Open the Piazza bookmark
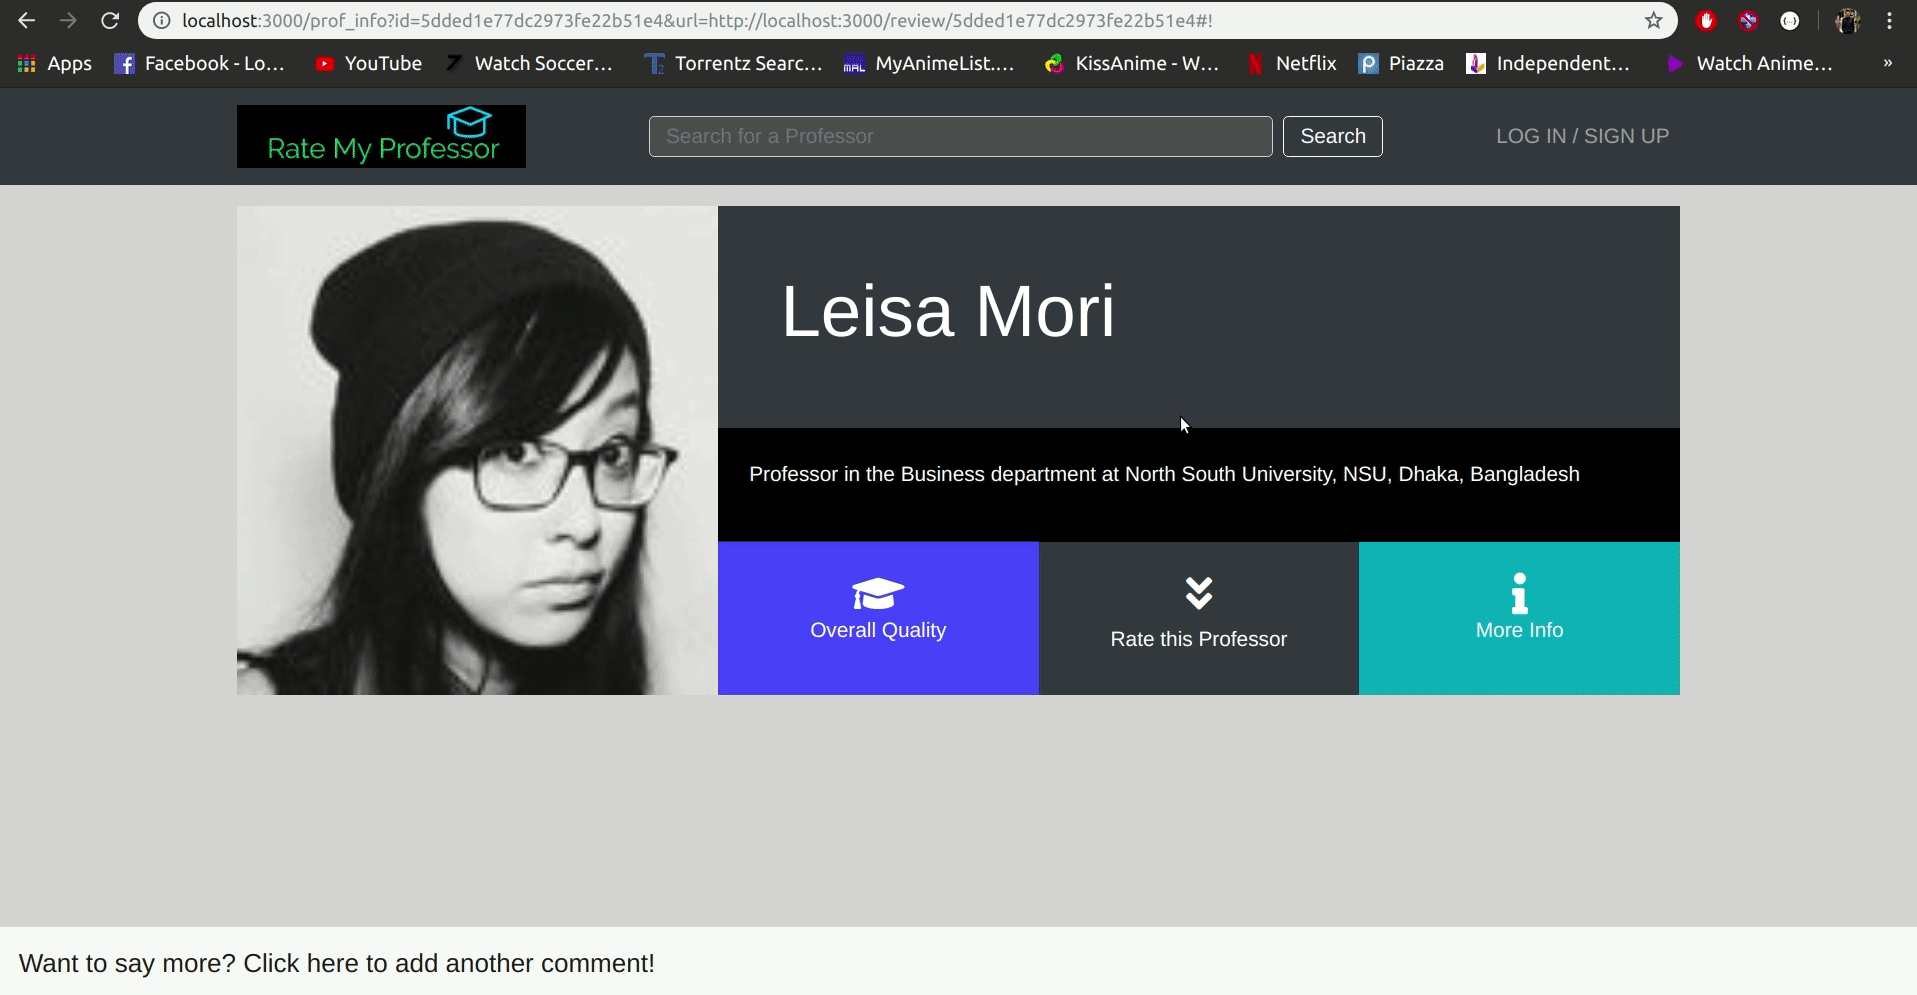1917x995 pixels. (x=1401, y=64)
